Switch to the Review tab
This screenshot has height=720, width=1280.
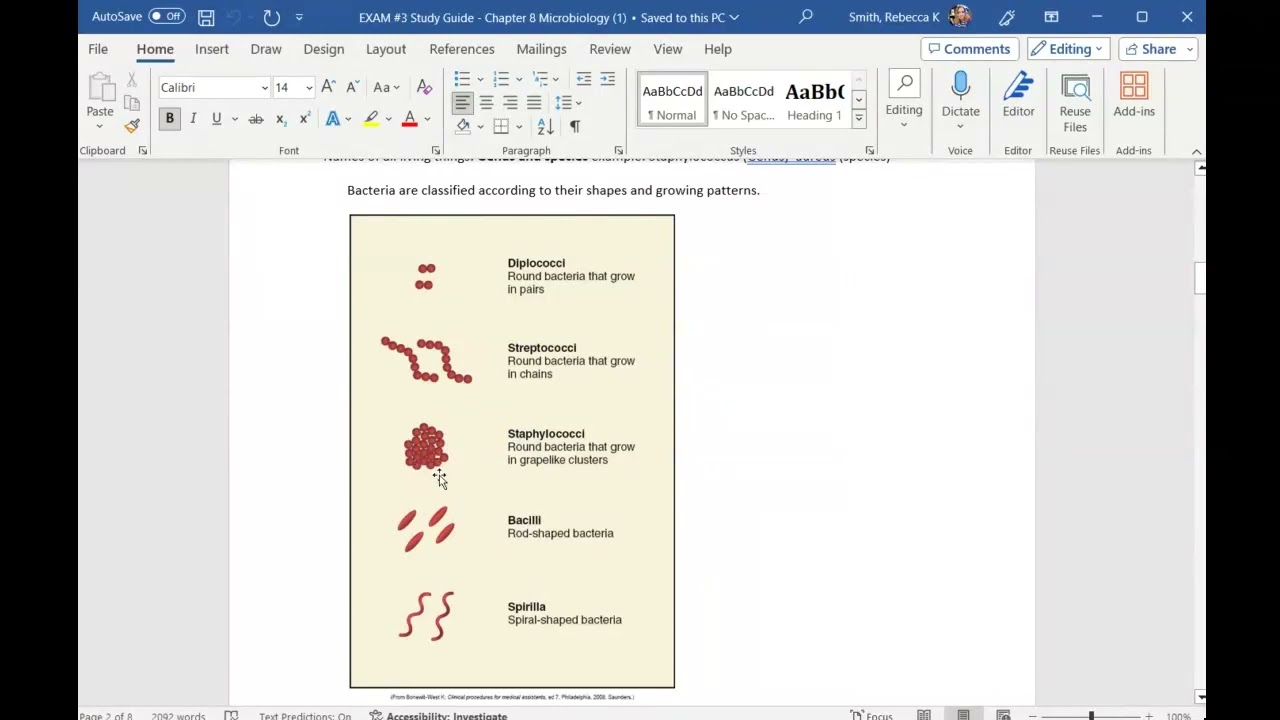click(x=610, y=49)
